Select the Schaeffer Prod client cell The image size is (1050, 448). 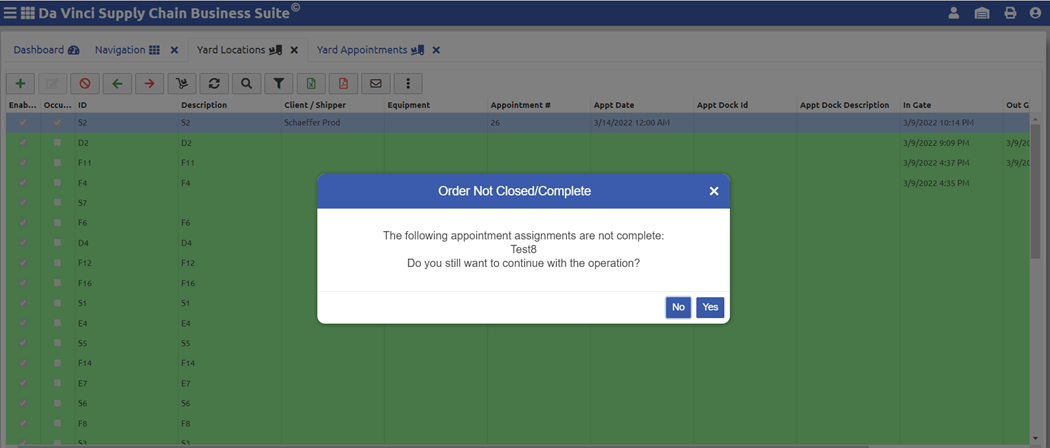coord(333,123)
